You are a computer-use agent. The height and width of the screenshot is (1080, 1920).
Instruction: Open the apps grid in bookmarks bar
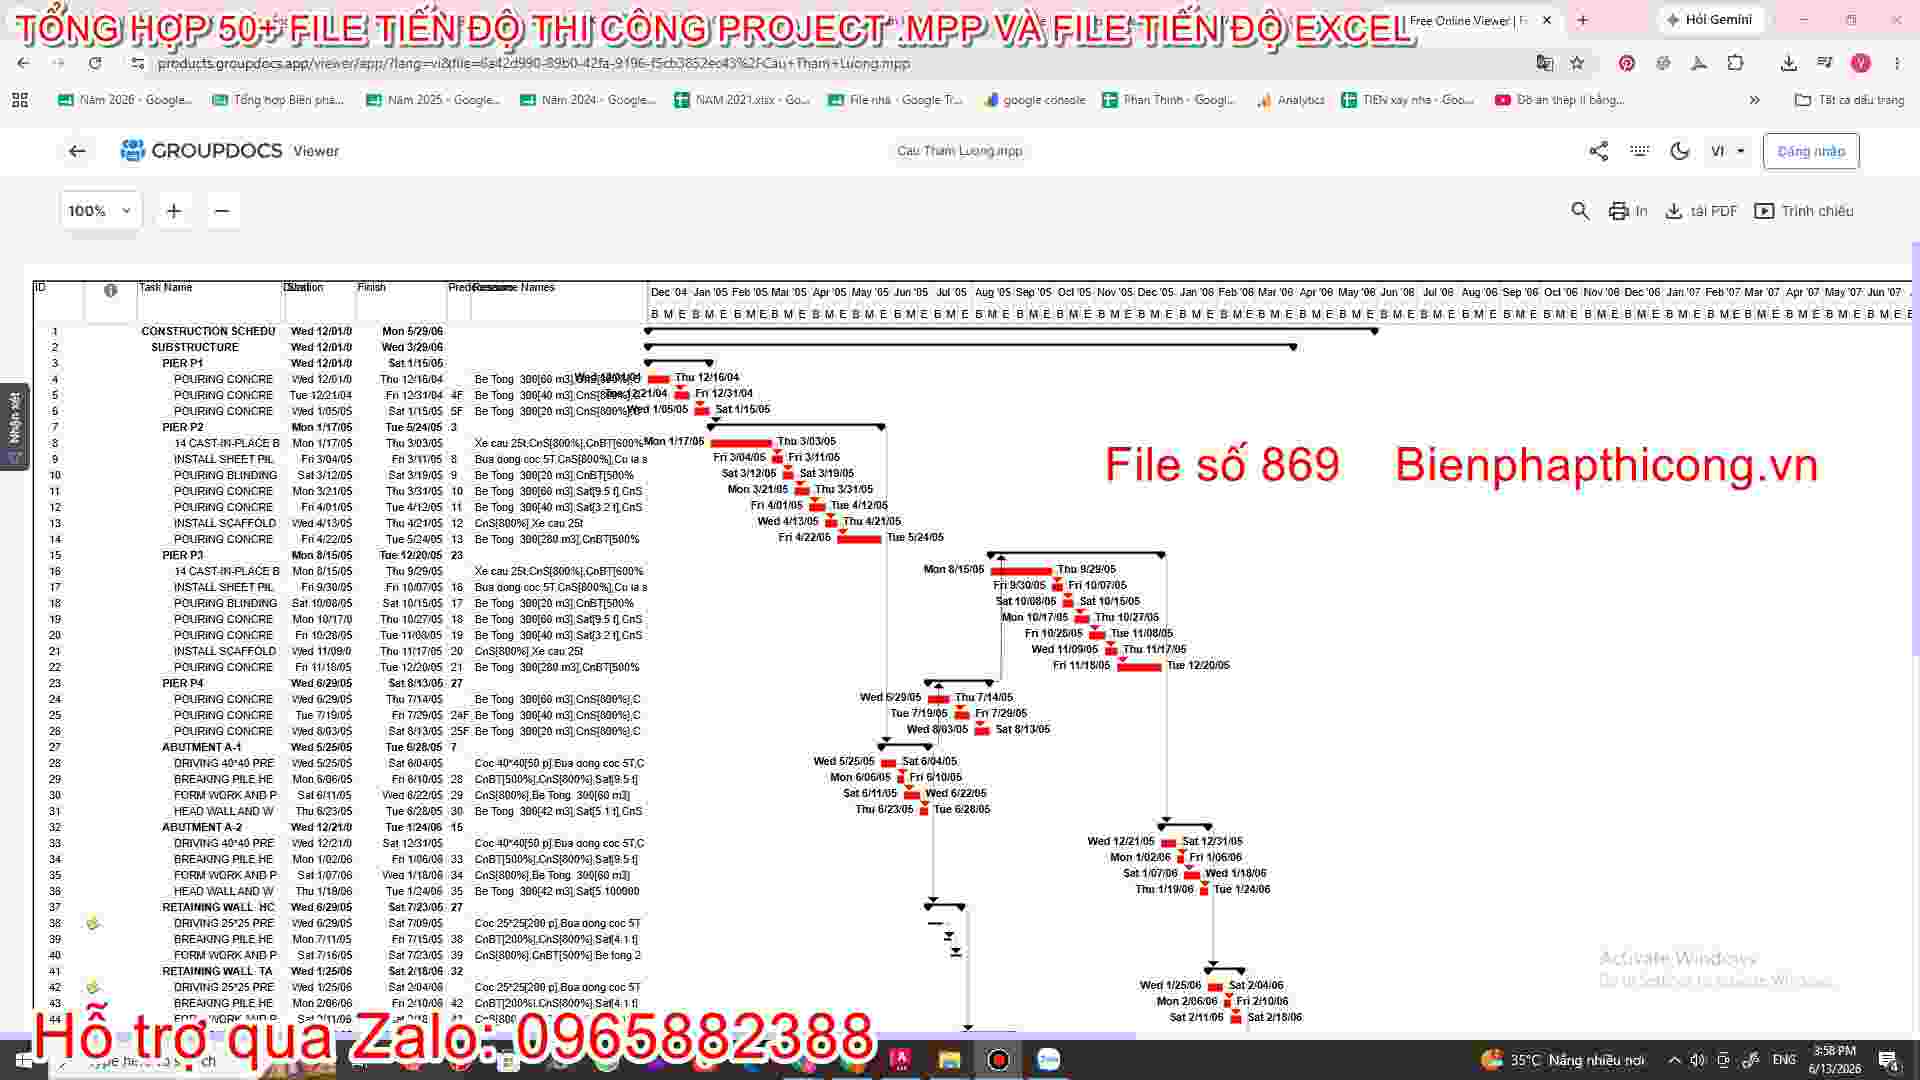(x=20, y=100)
